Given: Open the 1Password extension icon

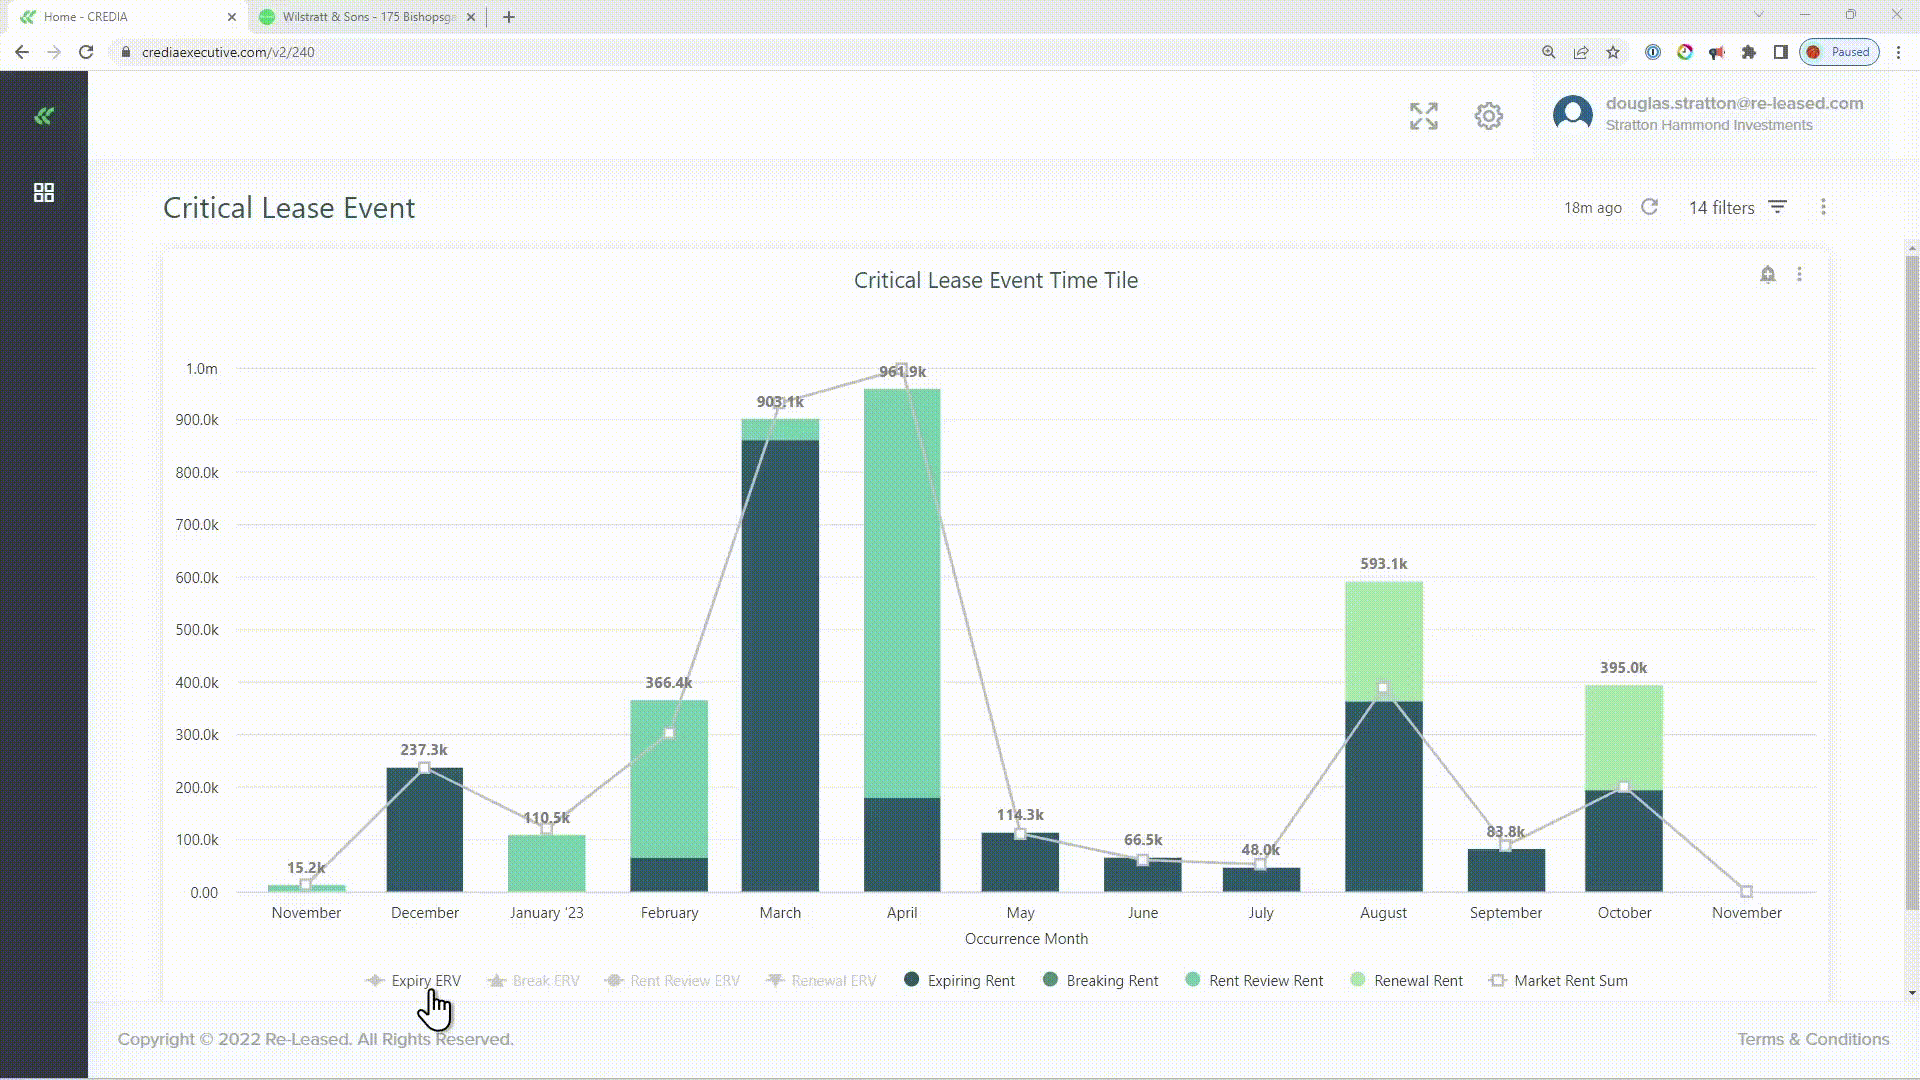Looking at the screenshot, I should coord(1653,52).
